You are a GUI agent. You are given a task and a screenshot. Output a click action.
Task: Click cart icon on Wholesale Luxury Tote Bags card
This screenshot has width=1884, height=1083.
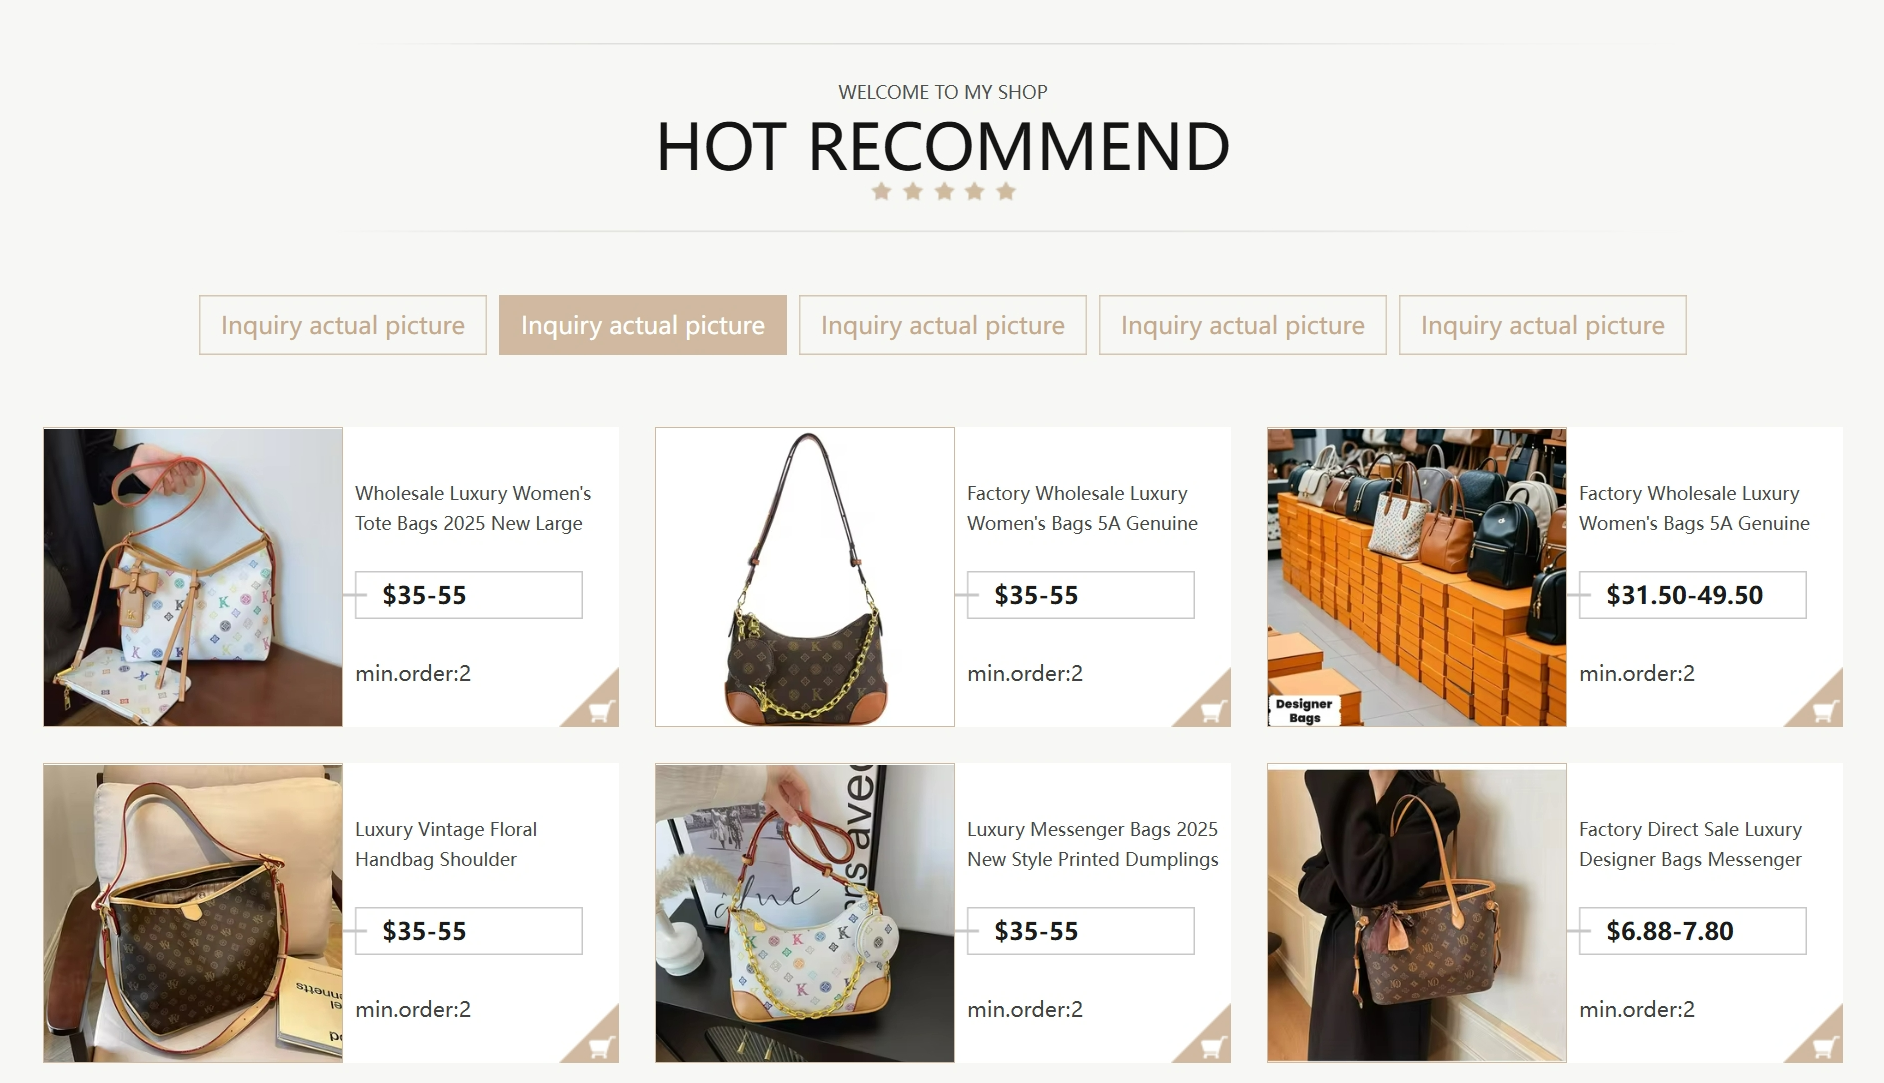click(x=599, y=710)
